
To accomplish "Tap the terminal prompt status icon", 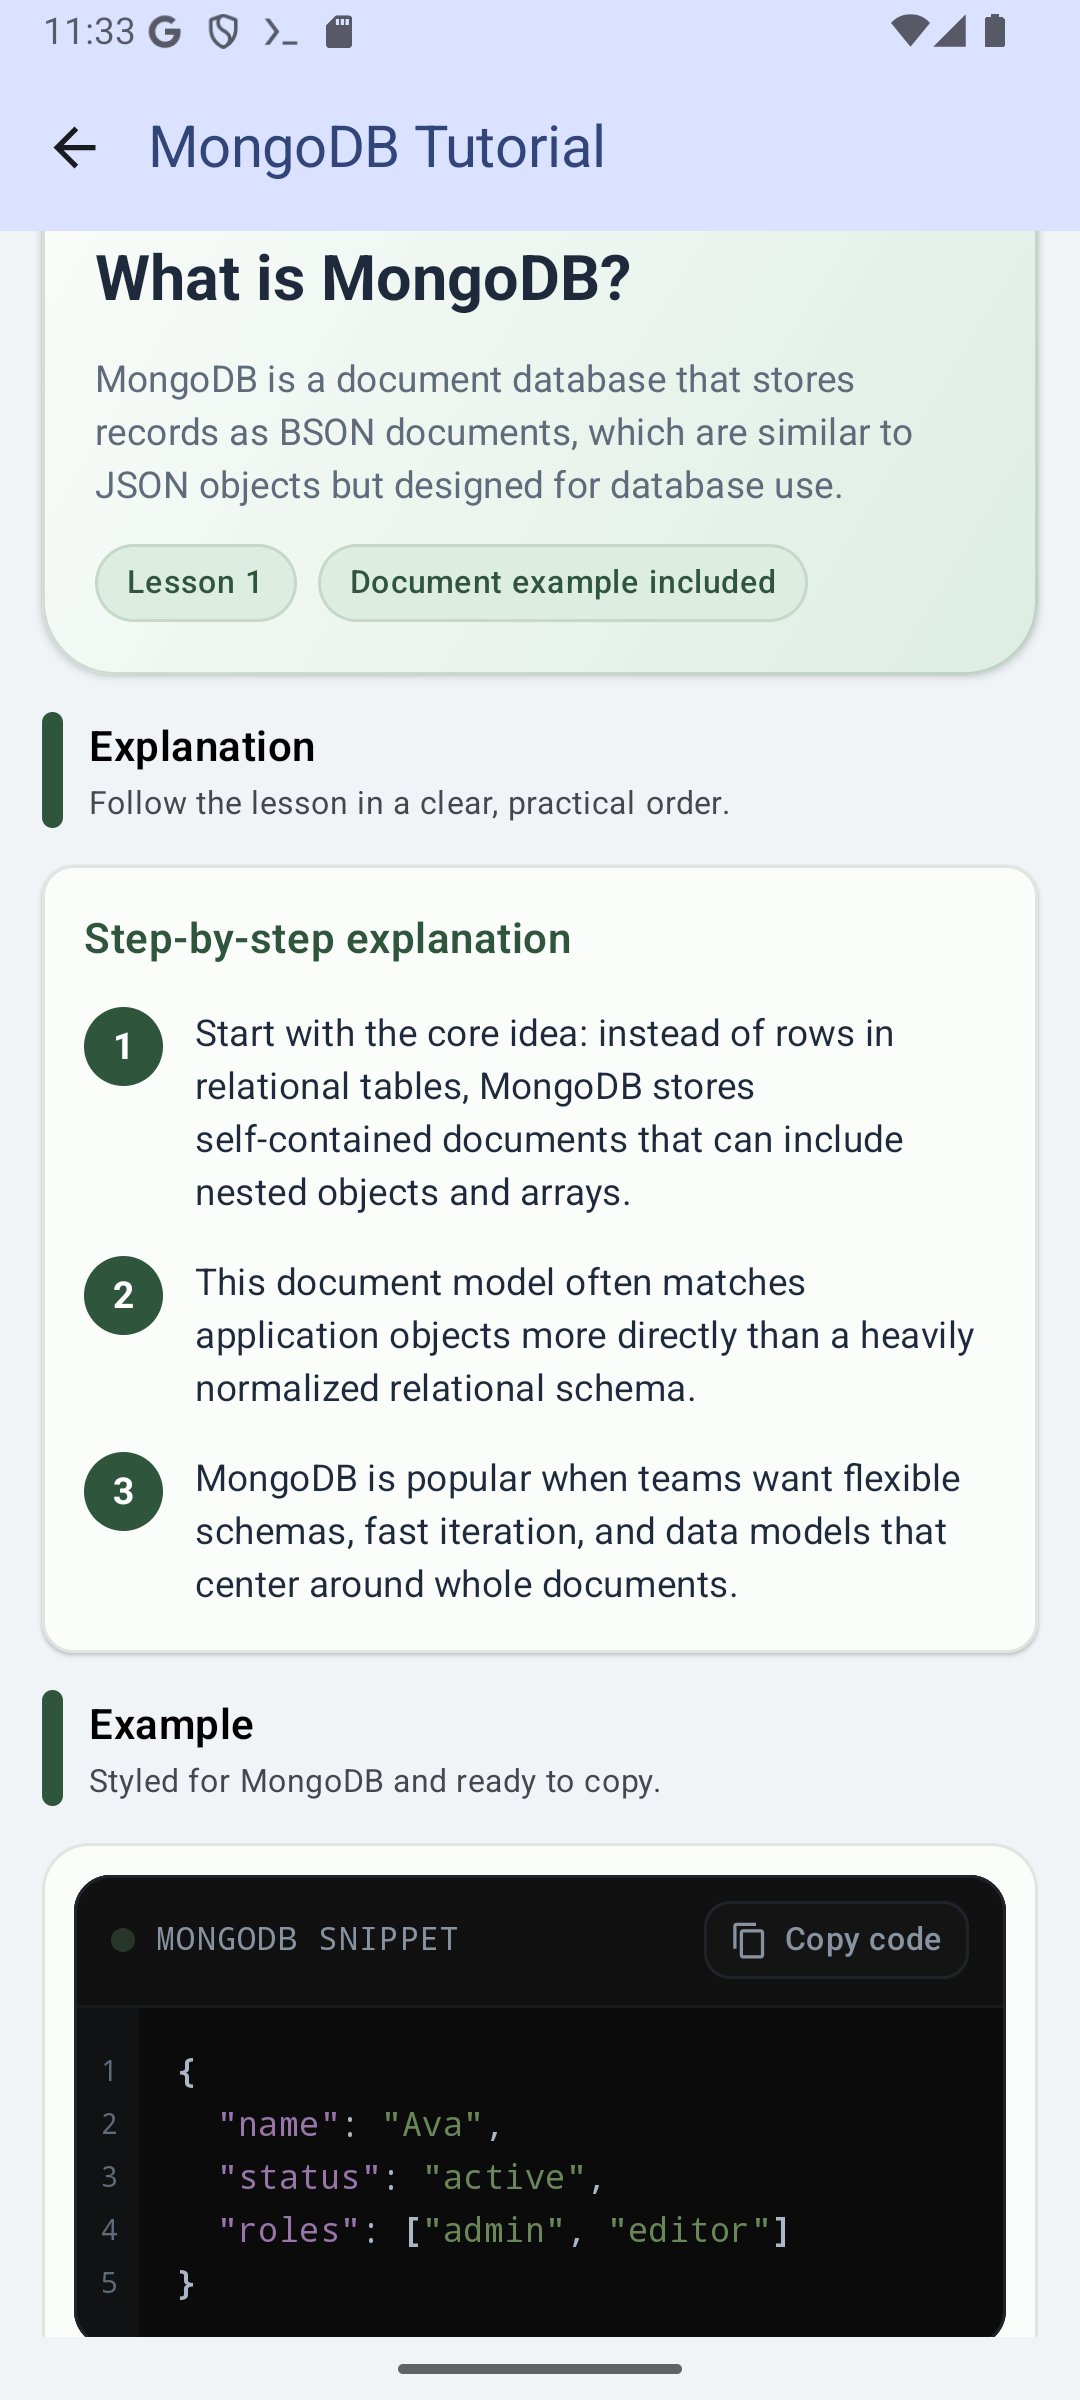I will pos(281,32).
